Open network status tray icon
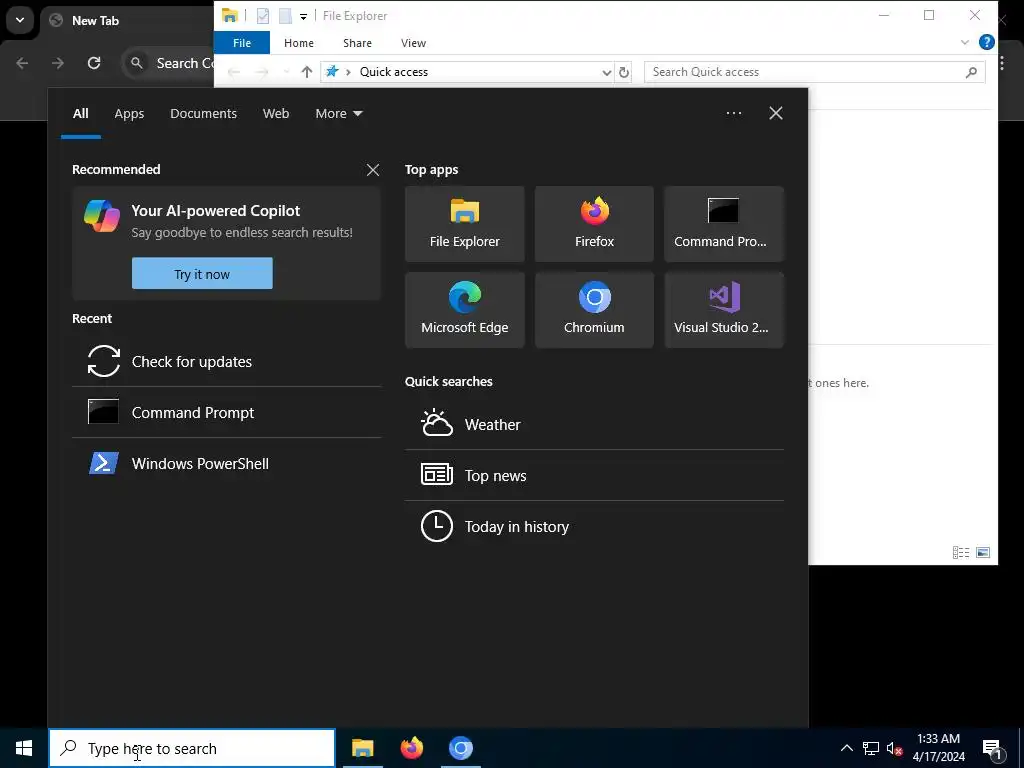This screenshot has height=768, width=1024. pyautogui.click(x=871, y=748)
